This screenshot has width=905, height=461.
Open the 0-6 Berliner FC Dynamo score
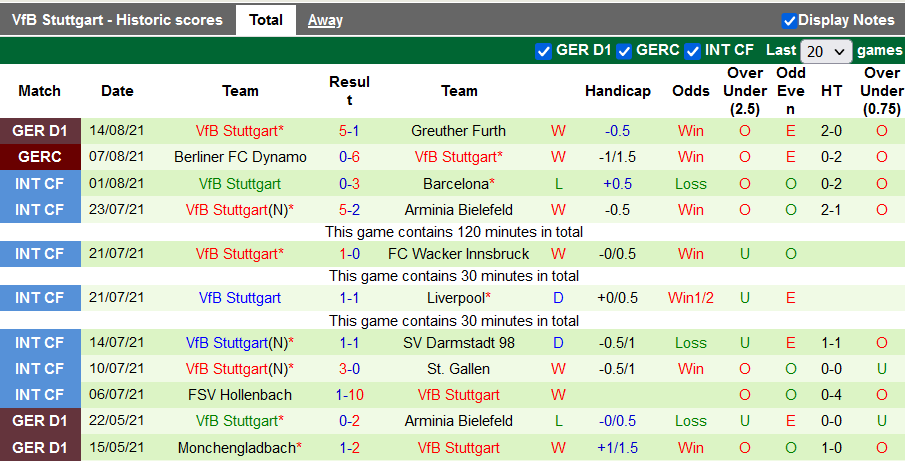349,157
